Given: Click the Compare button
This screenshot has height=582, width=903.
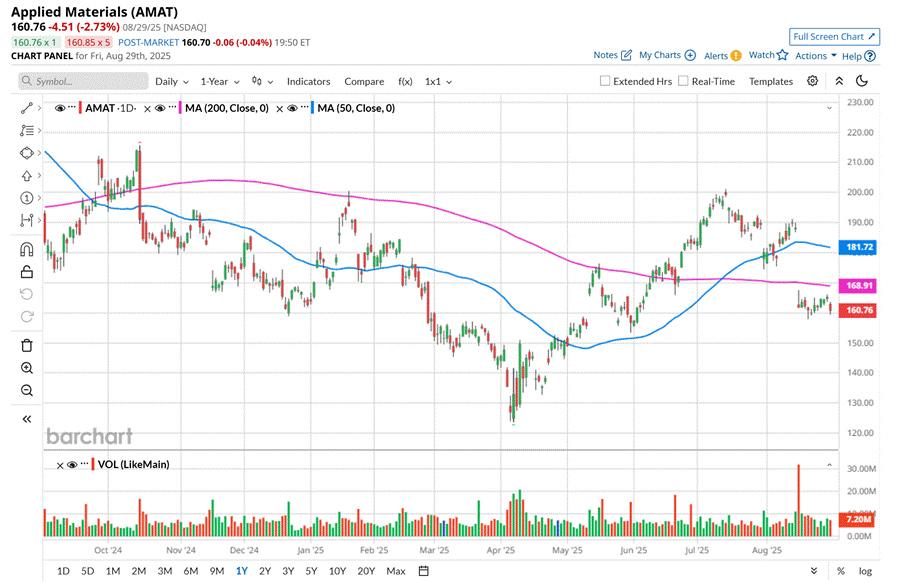Looking at the screenshot, I should coord(364,82).
